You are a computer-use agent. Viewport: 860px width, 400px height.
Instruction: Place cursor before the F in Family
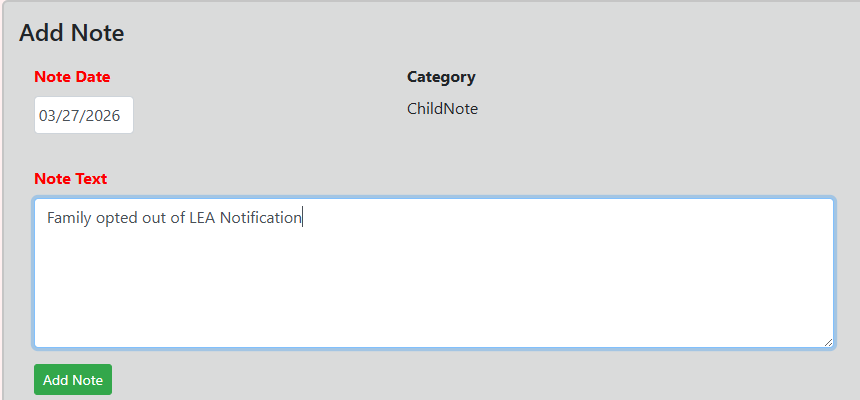click(x=47, y=218)
